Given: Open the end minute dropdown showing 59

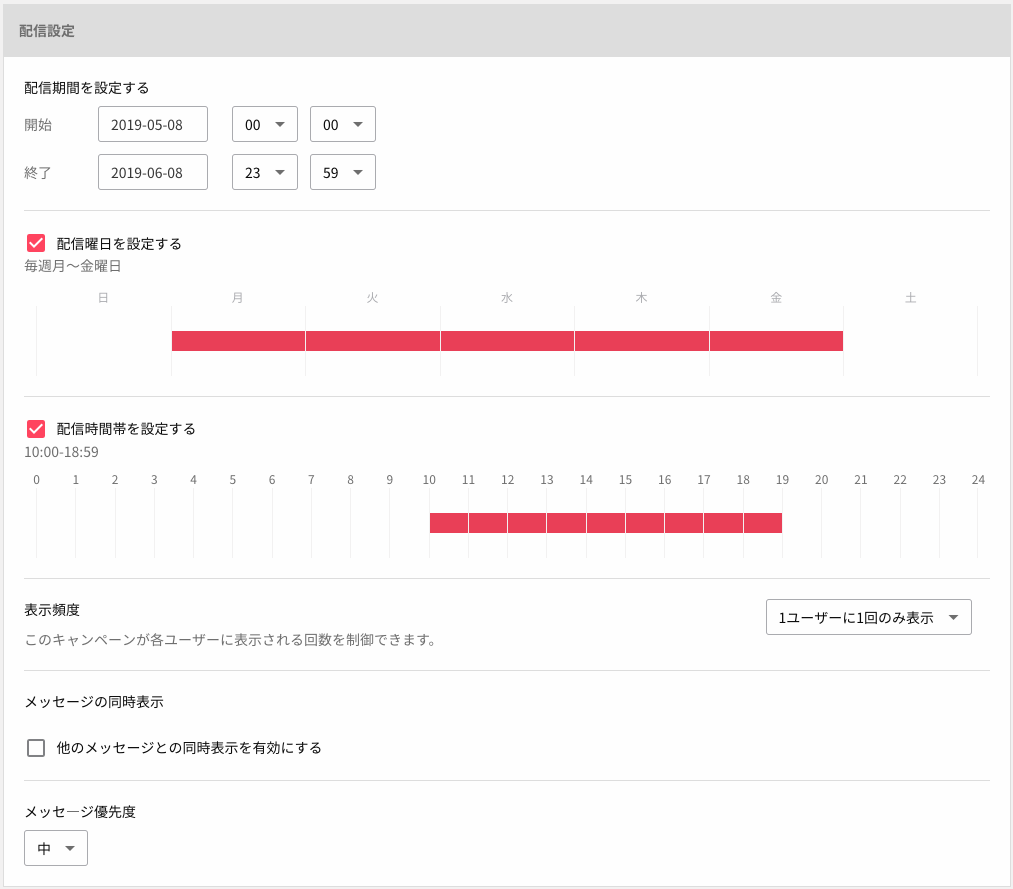Looking at the screenshot, I should [x=342, y=172].
